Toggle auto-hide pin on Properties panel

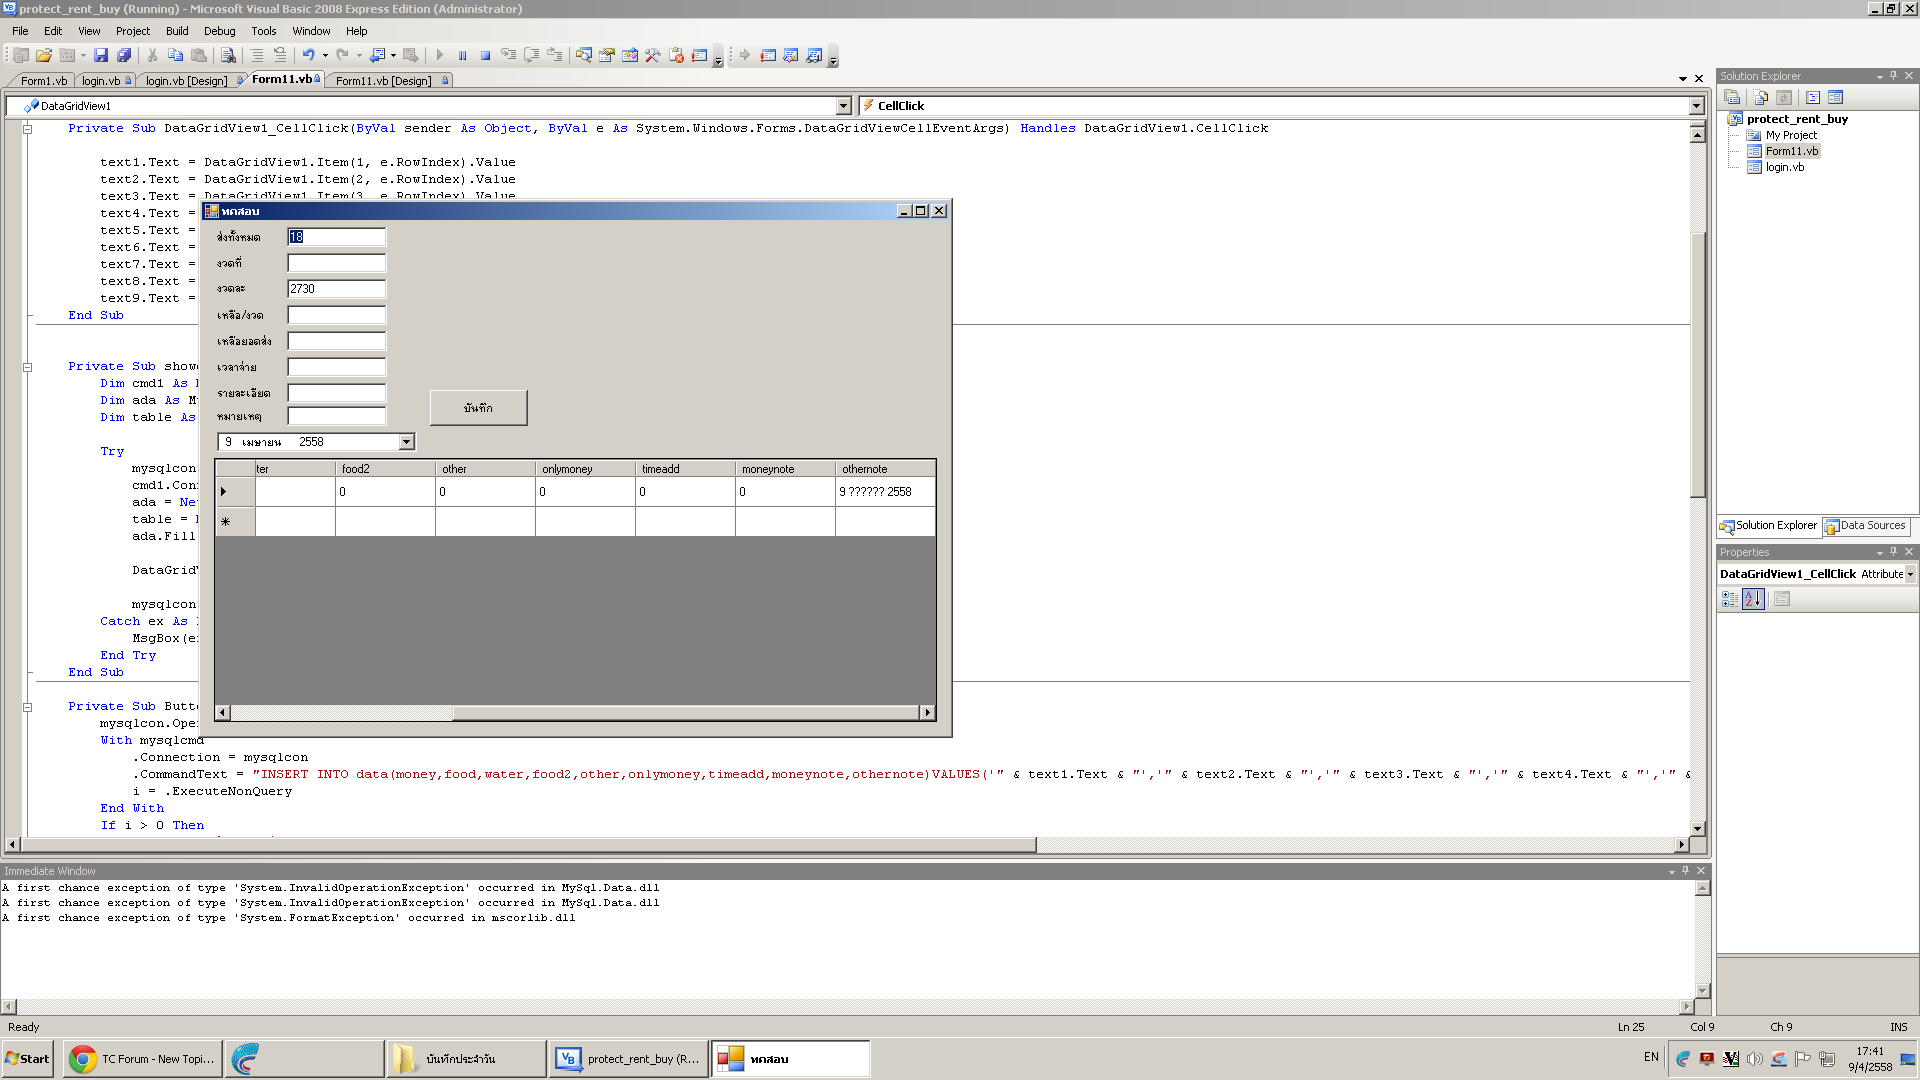[x=1893, y=552]
